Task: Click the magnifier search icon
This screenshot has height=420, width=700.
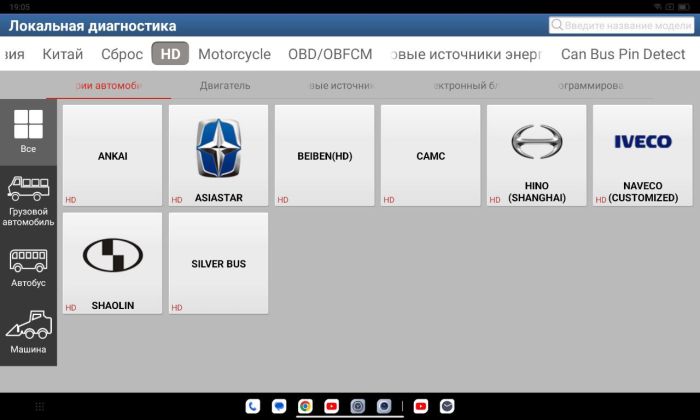Action: point(557,25)
